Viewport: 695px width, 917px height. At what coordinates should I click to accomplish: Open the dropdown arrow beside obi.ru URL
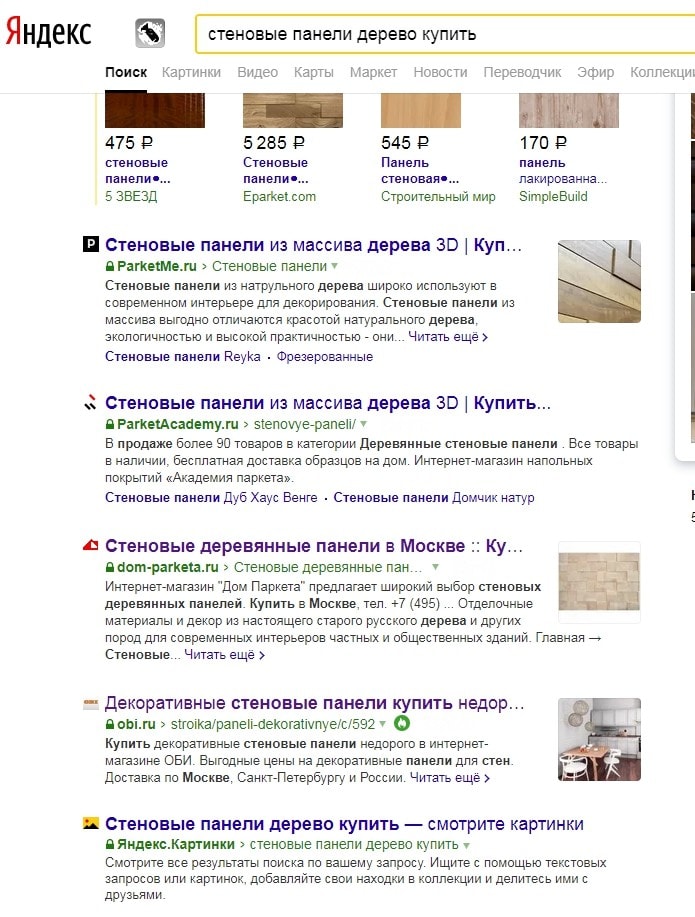383,724
